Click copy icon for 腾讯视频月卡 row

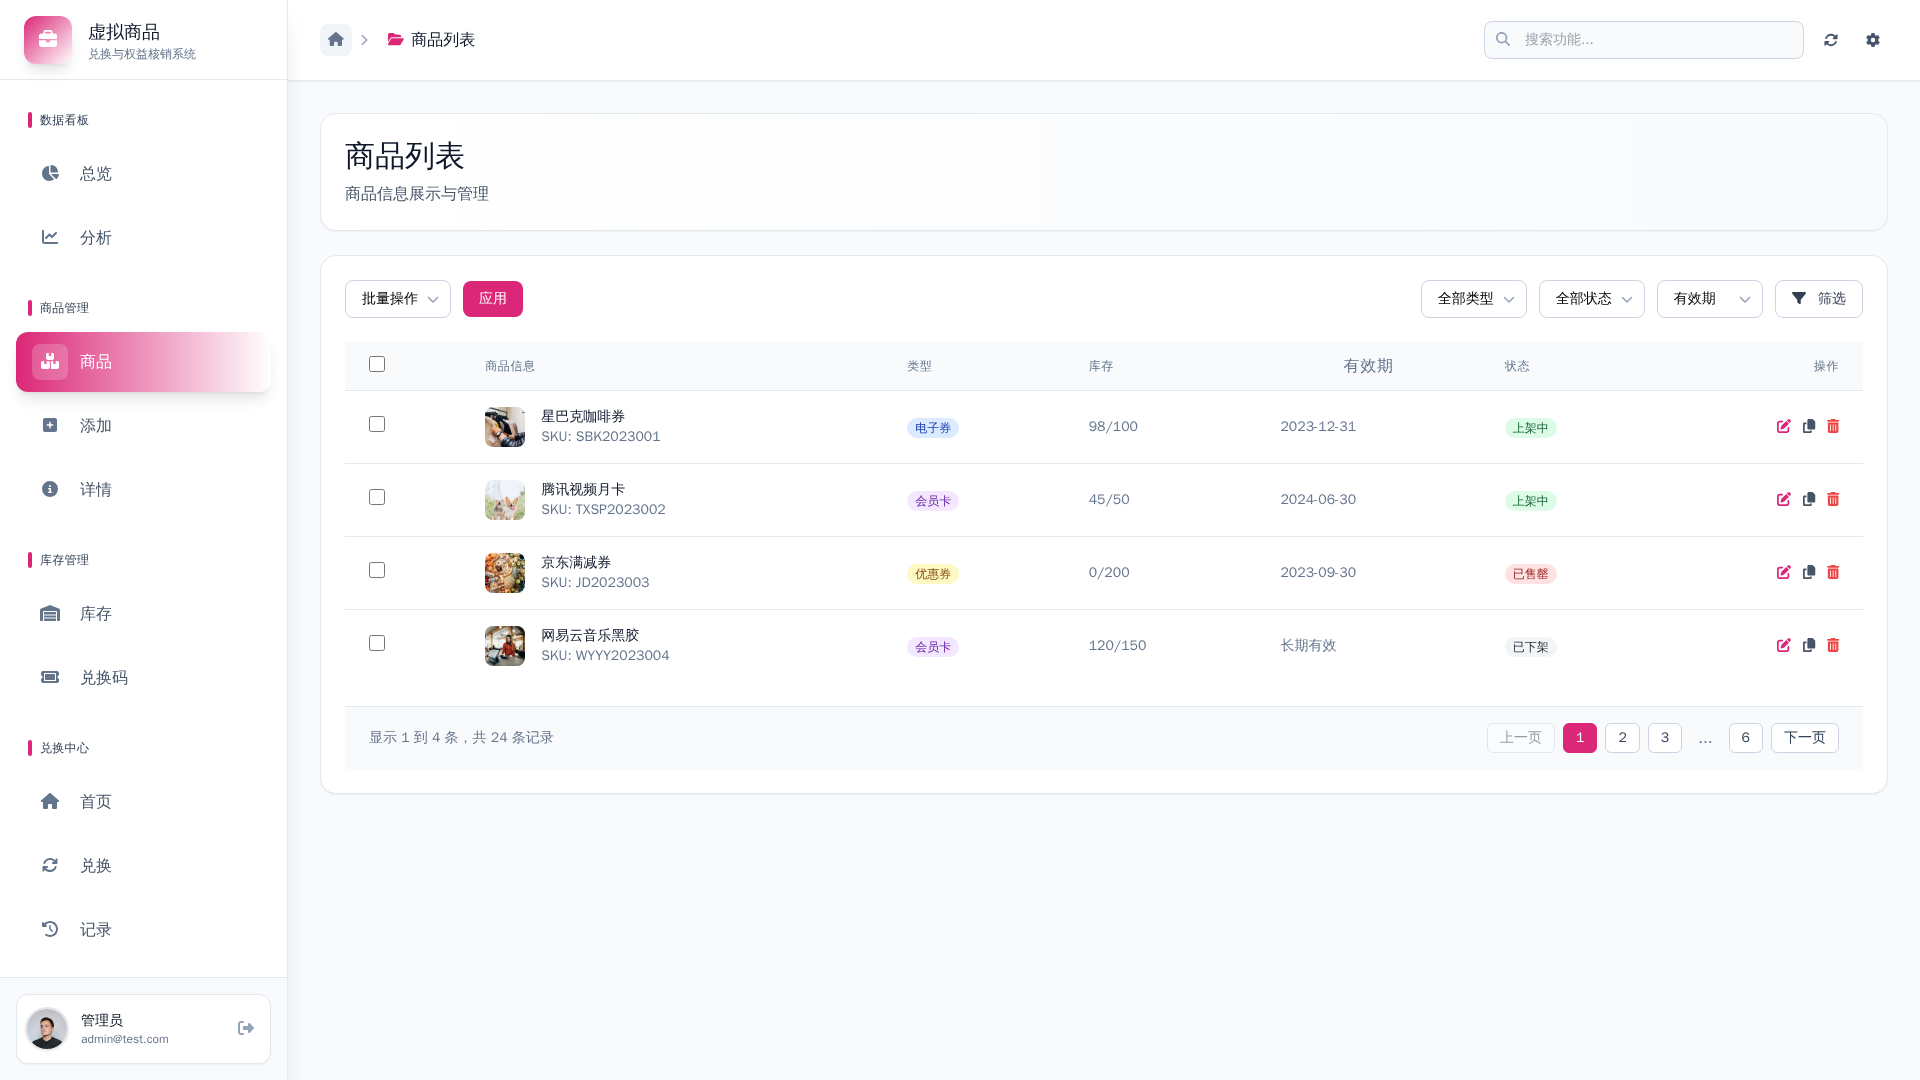(1808, 500)
